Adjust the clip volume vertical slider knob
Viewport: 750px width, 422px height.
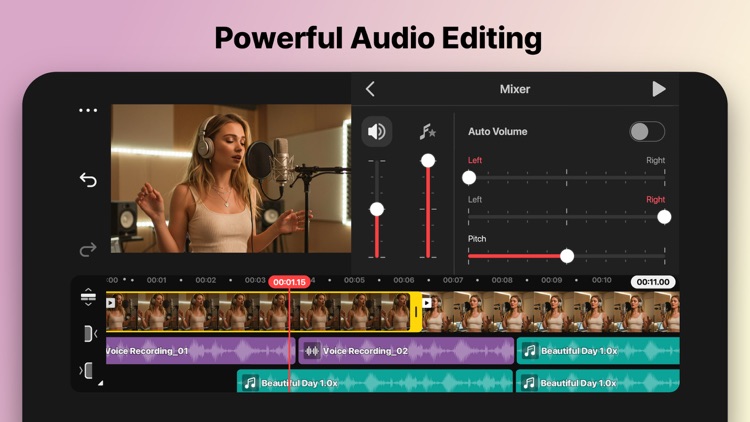tap(377, 209)
